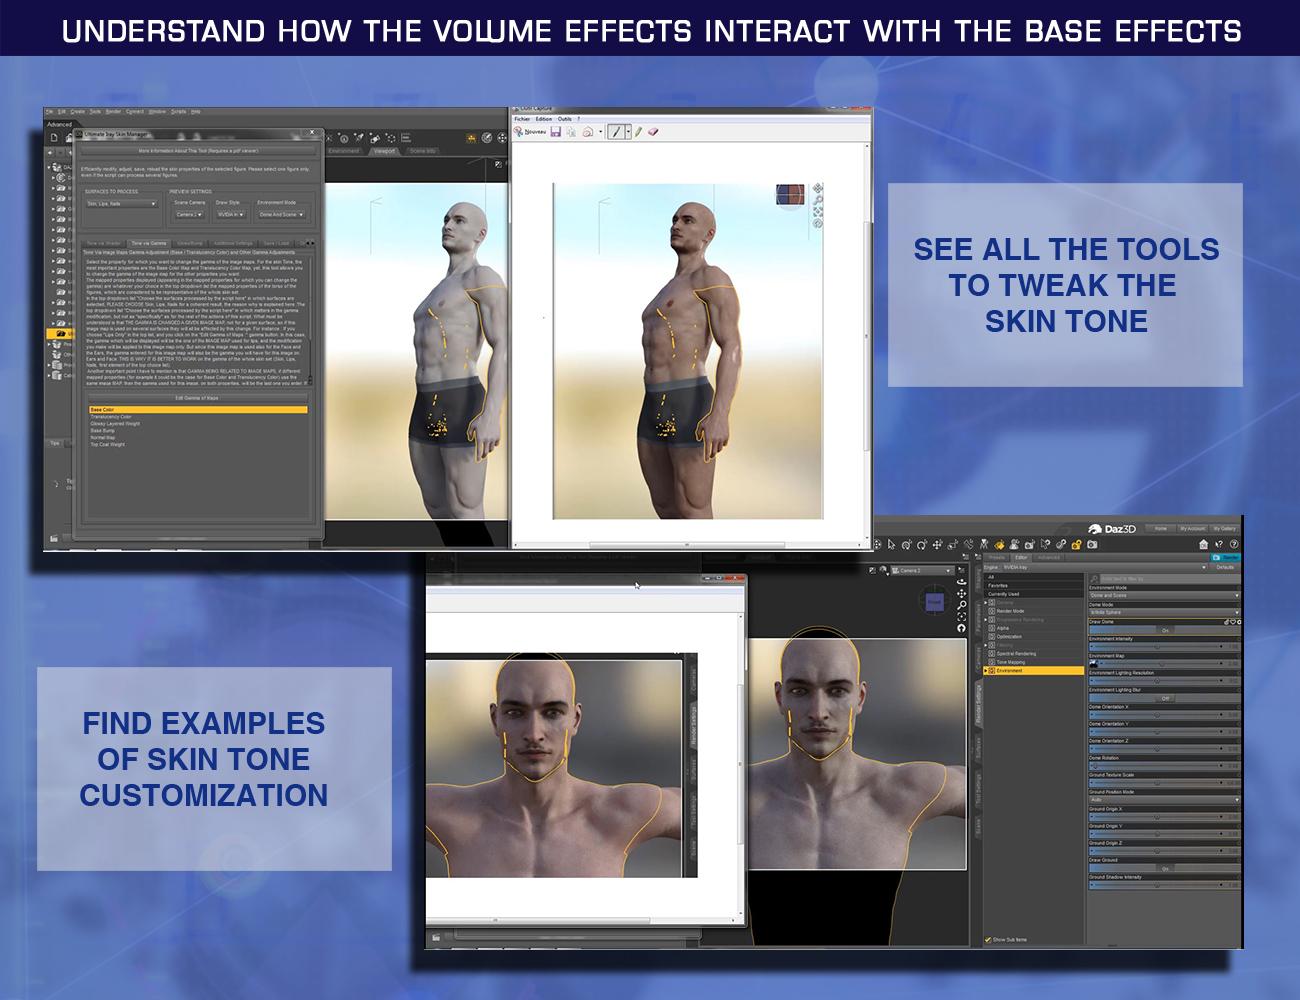Open the Draw Style dropdown
Screen dimensions: 1300x1000
pos(230,214)
